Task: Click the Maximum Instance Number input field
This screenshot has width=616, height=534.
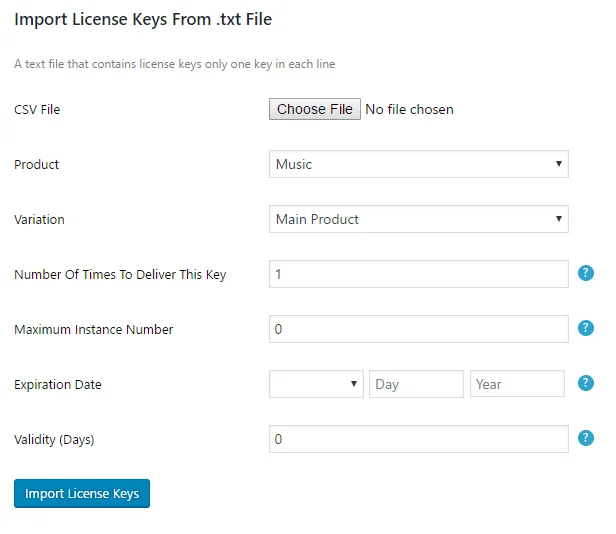Action: (x=418, y=329)
